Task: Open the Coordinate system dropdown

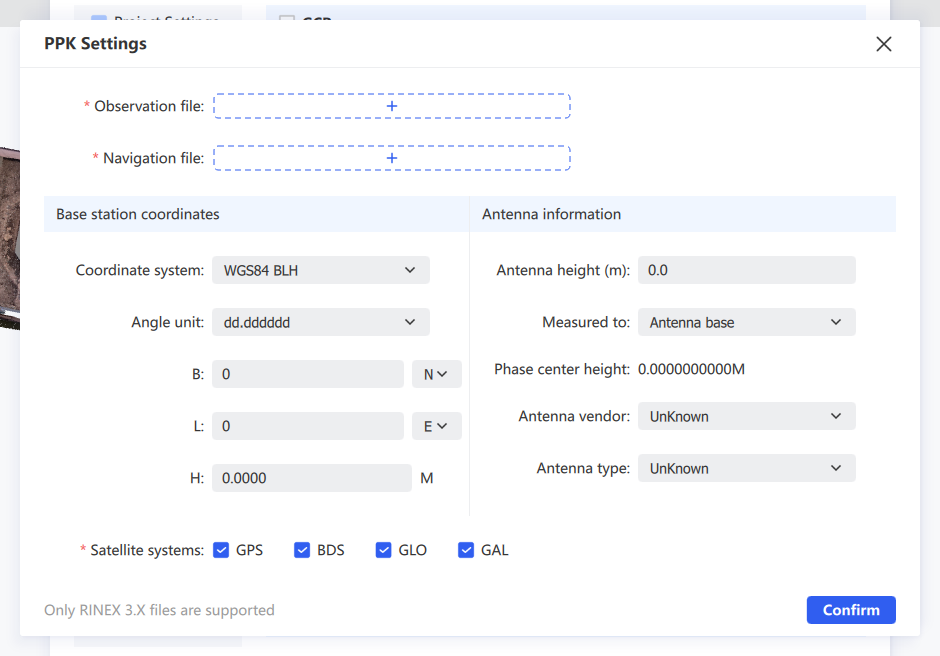Action: coord(321,270)
